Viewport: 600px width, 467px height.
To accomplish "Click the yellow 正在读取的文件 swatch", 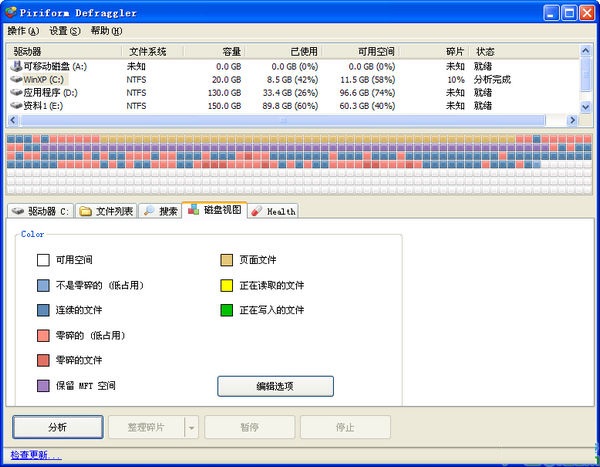I will click(227, 285).
